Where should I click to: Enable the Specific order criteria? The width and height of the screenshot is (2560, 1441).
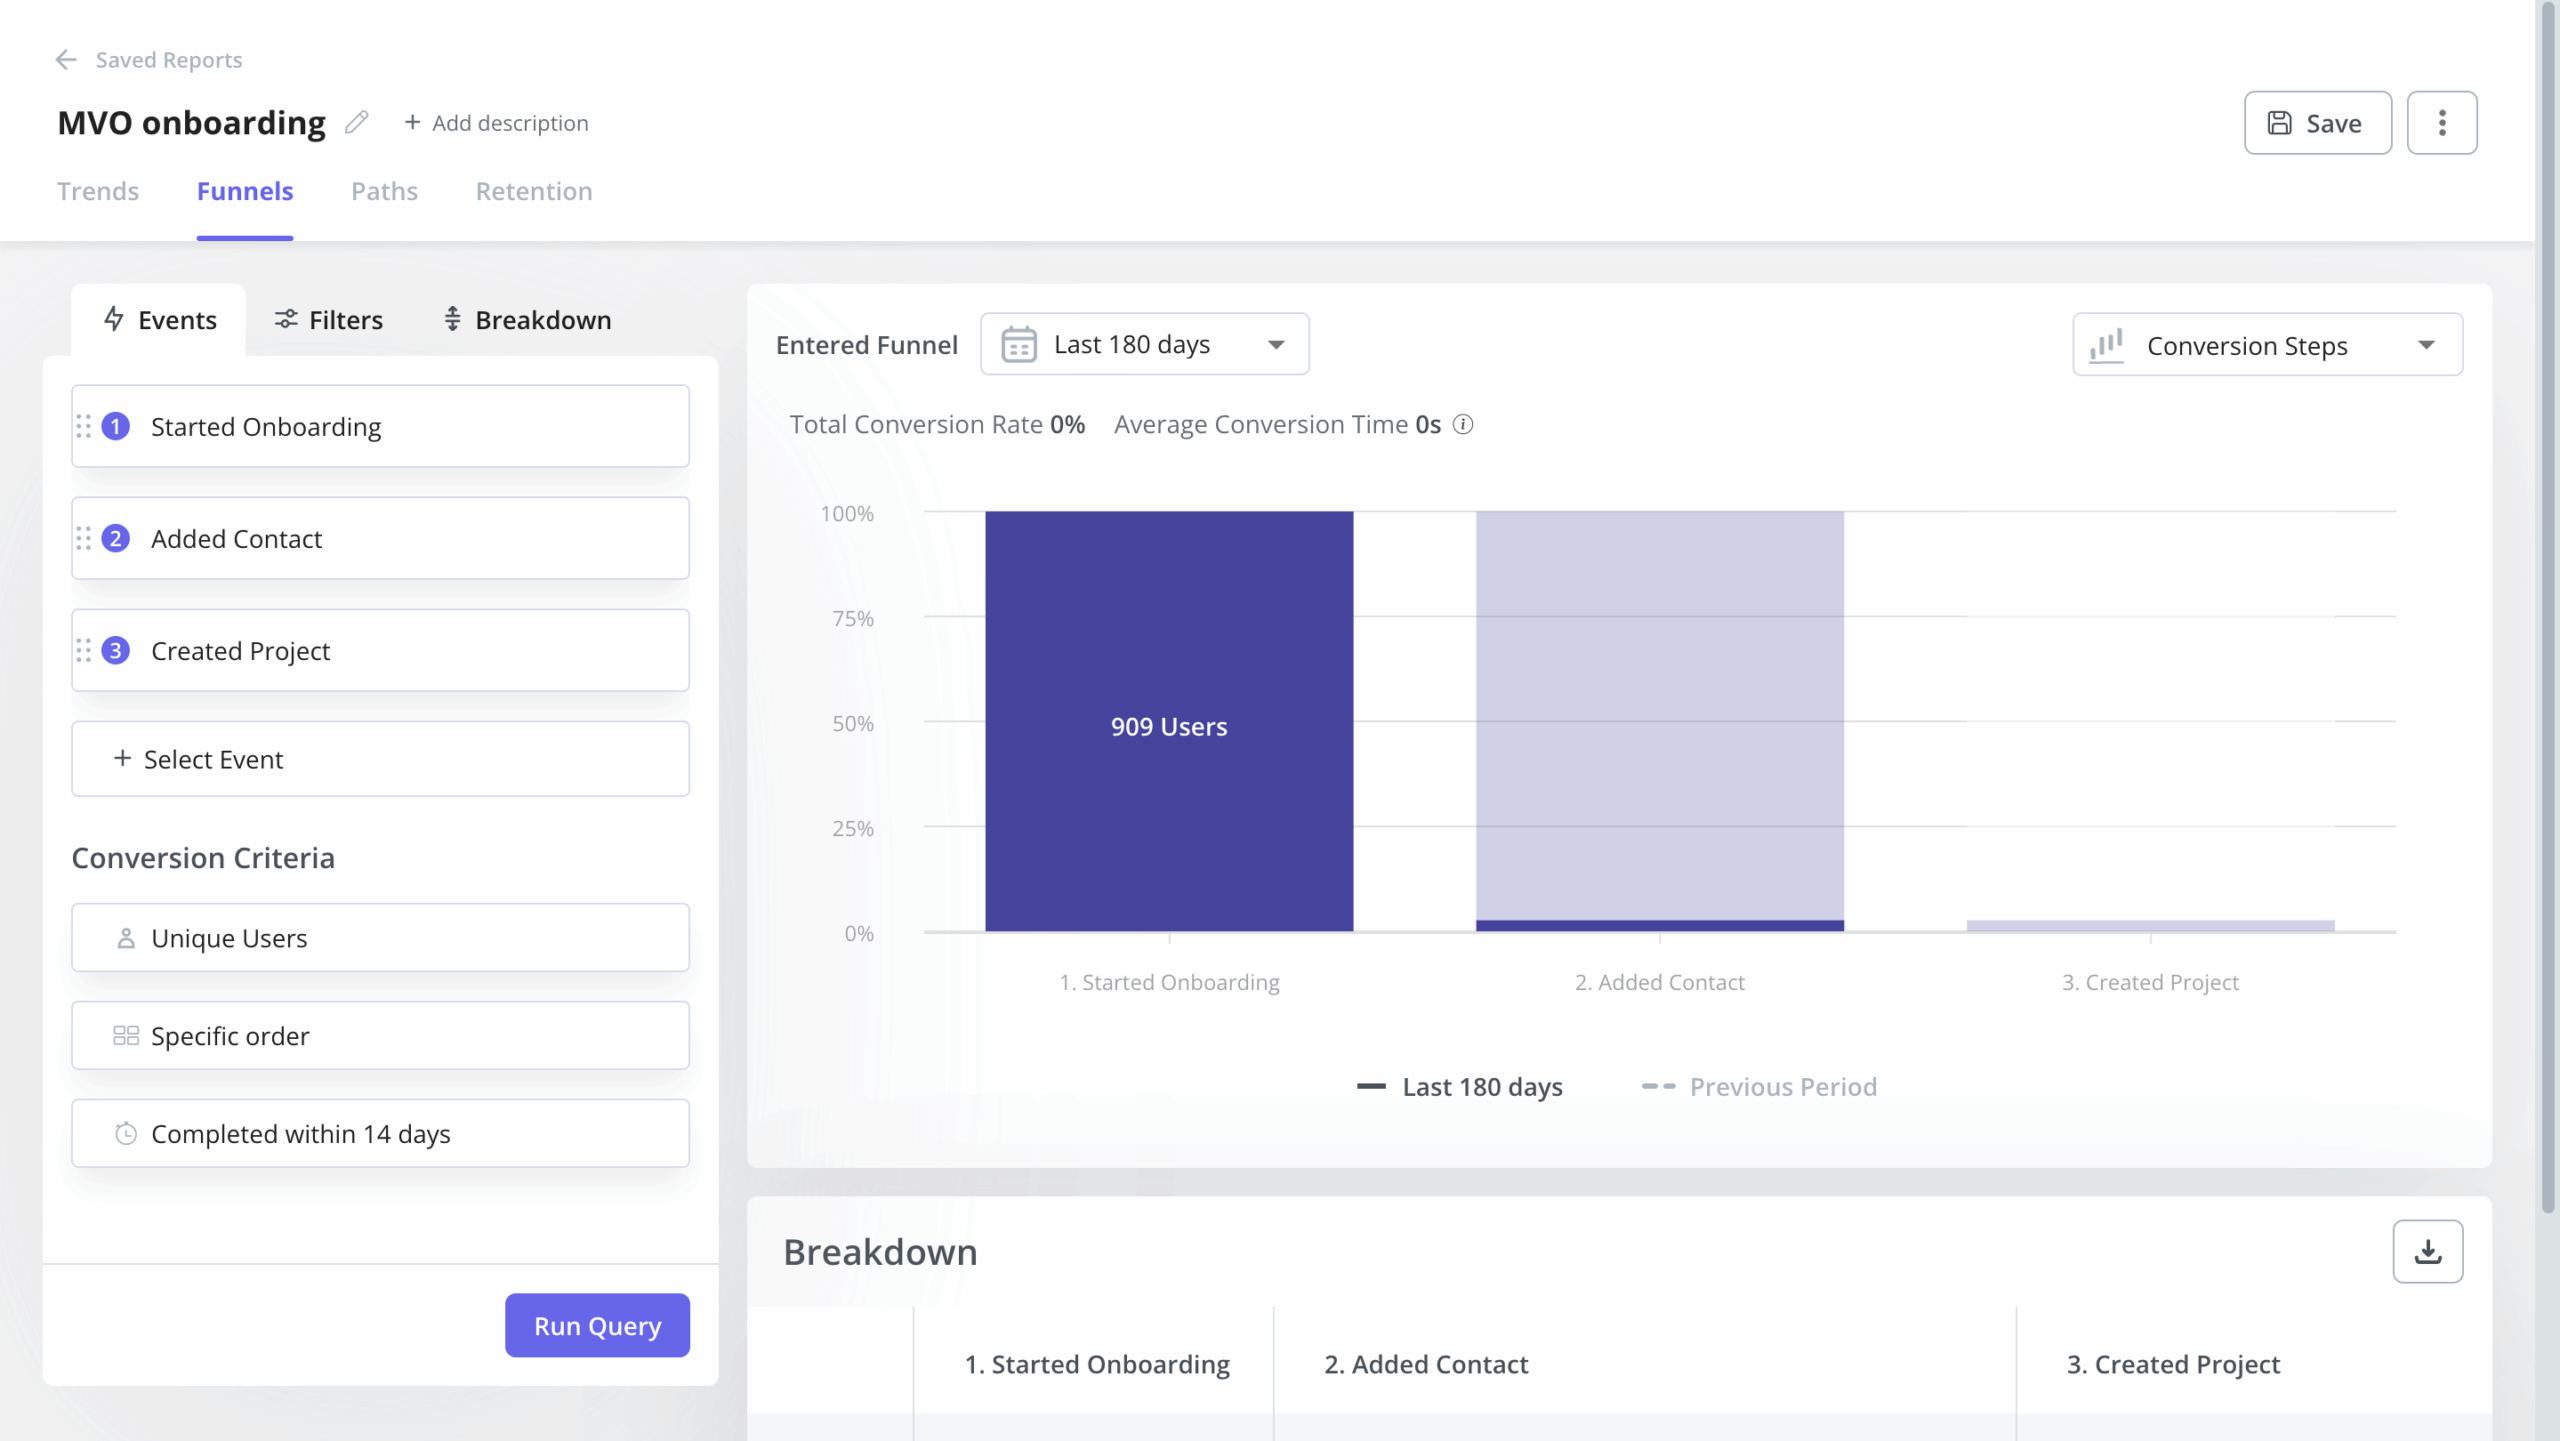coord(380,1035)
